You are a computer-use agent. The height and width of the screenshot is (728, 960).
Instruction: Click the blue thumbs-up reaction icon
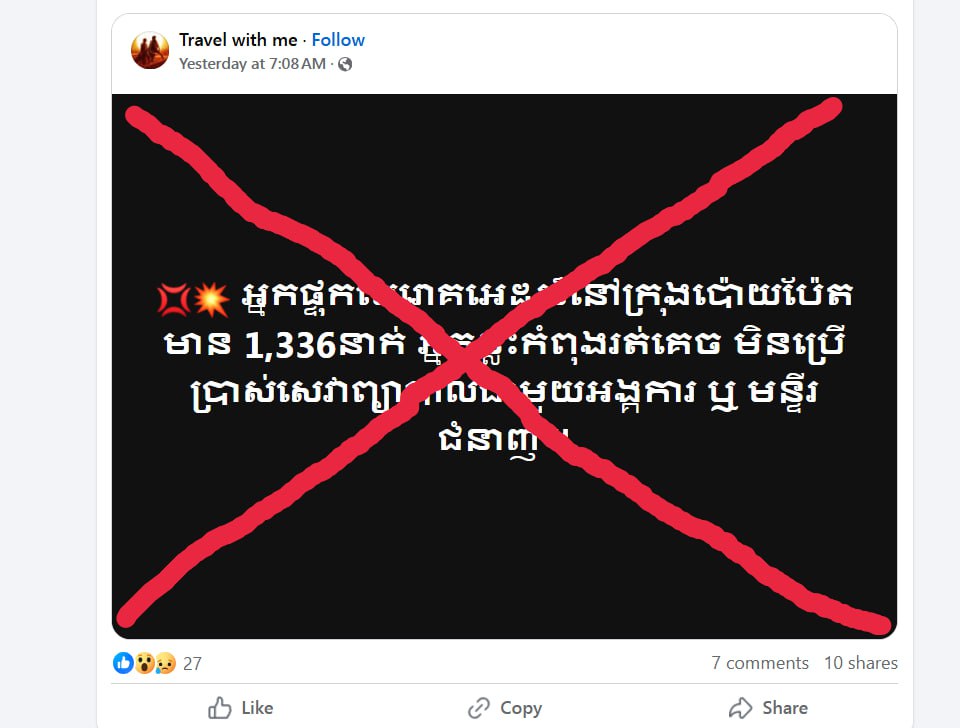click(x=123, y=662)
